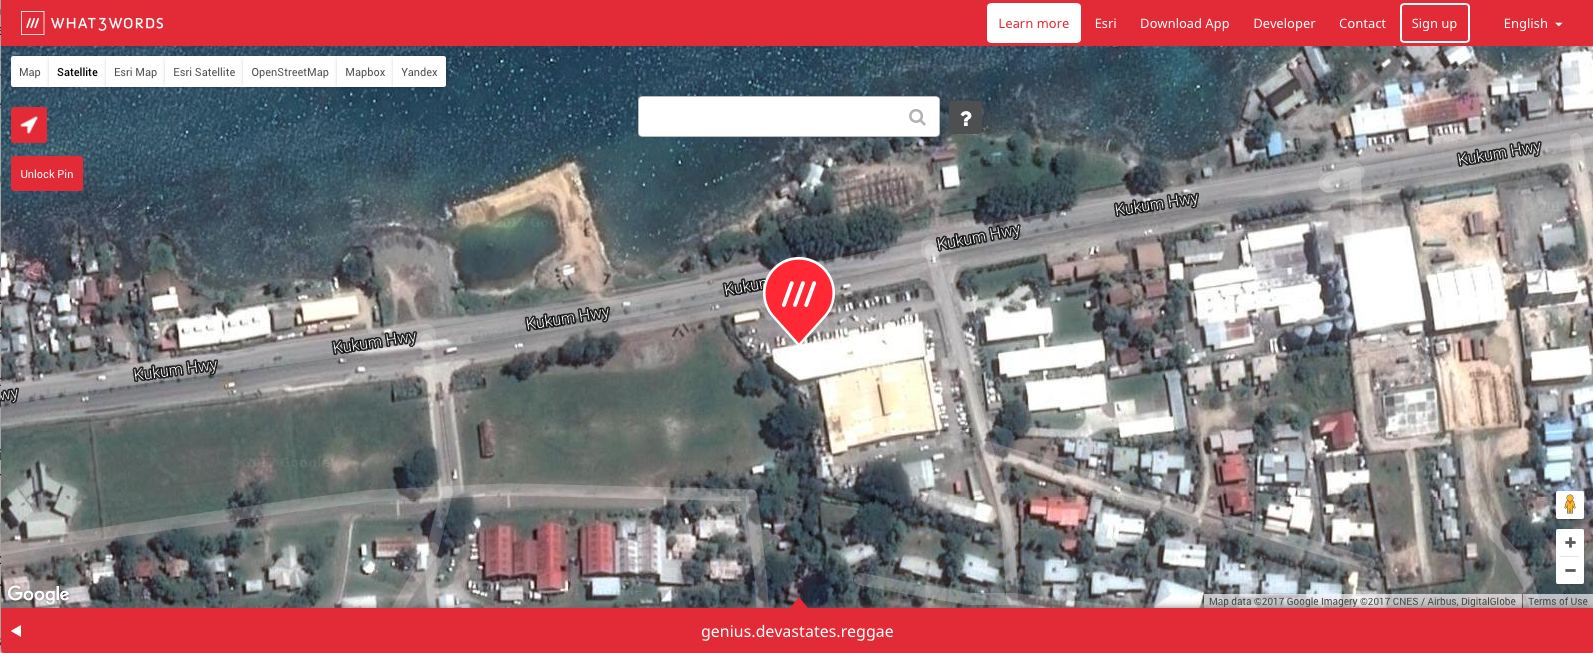
Task: Switch to Esri Map layer
Action: coord(135,72)
